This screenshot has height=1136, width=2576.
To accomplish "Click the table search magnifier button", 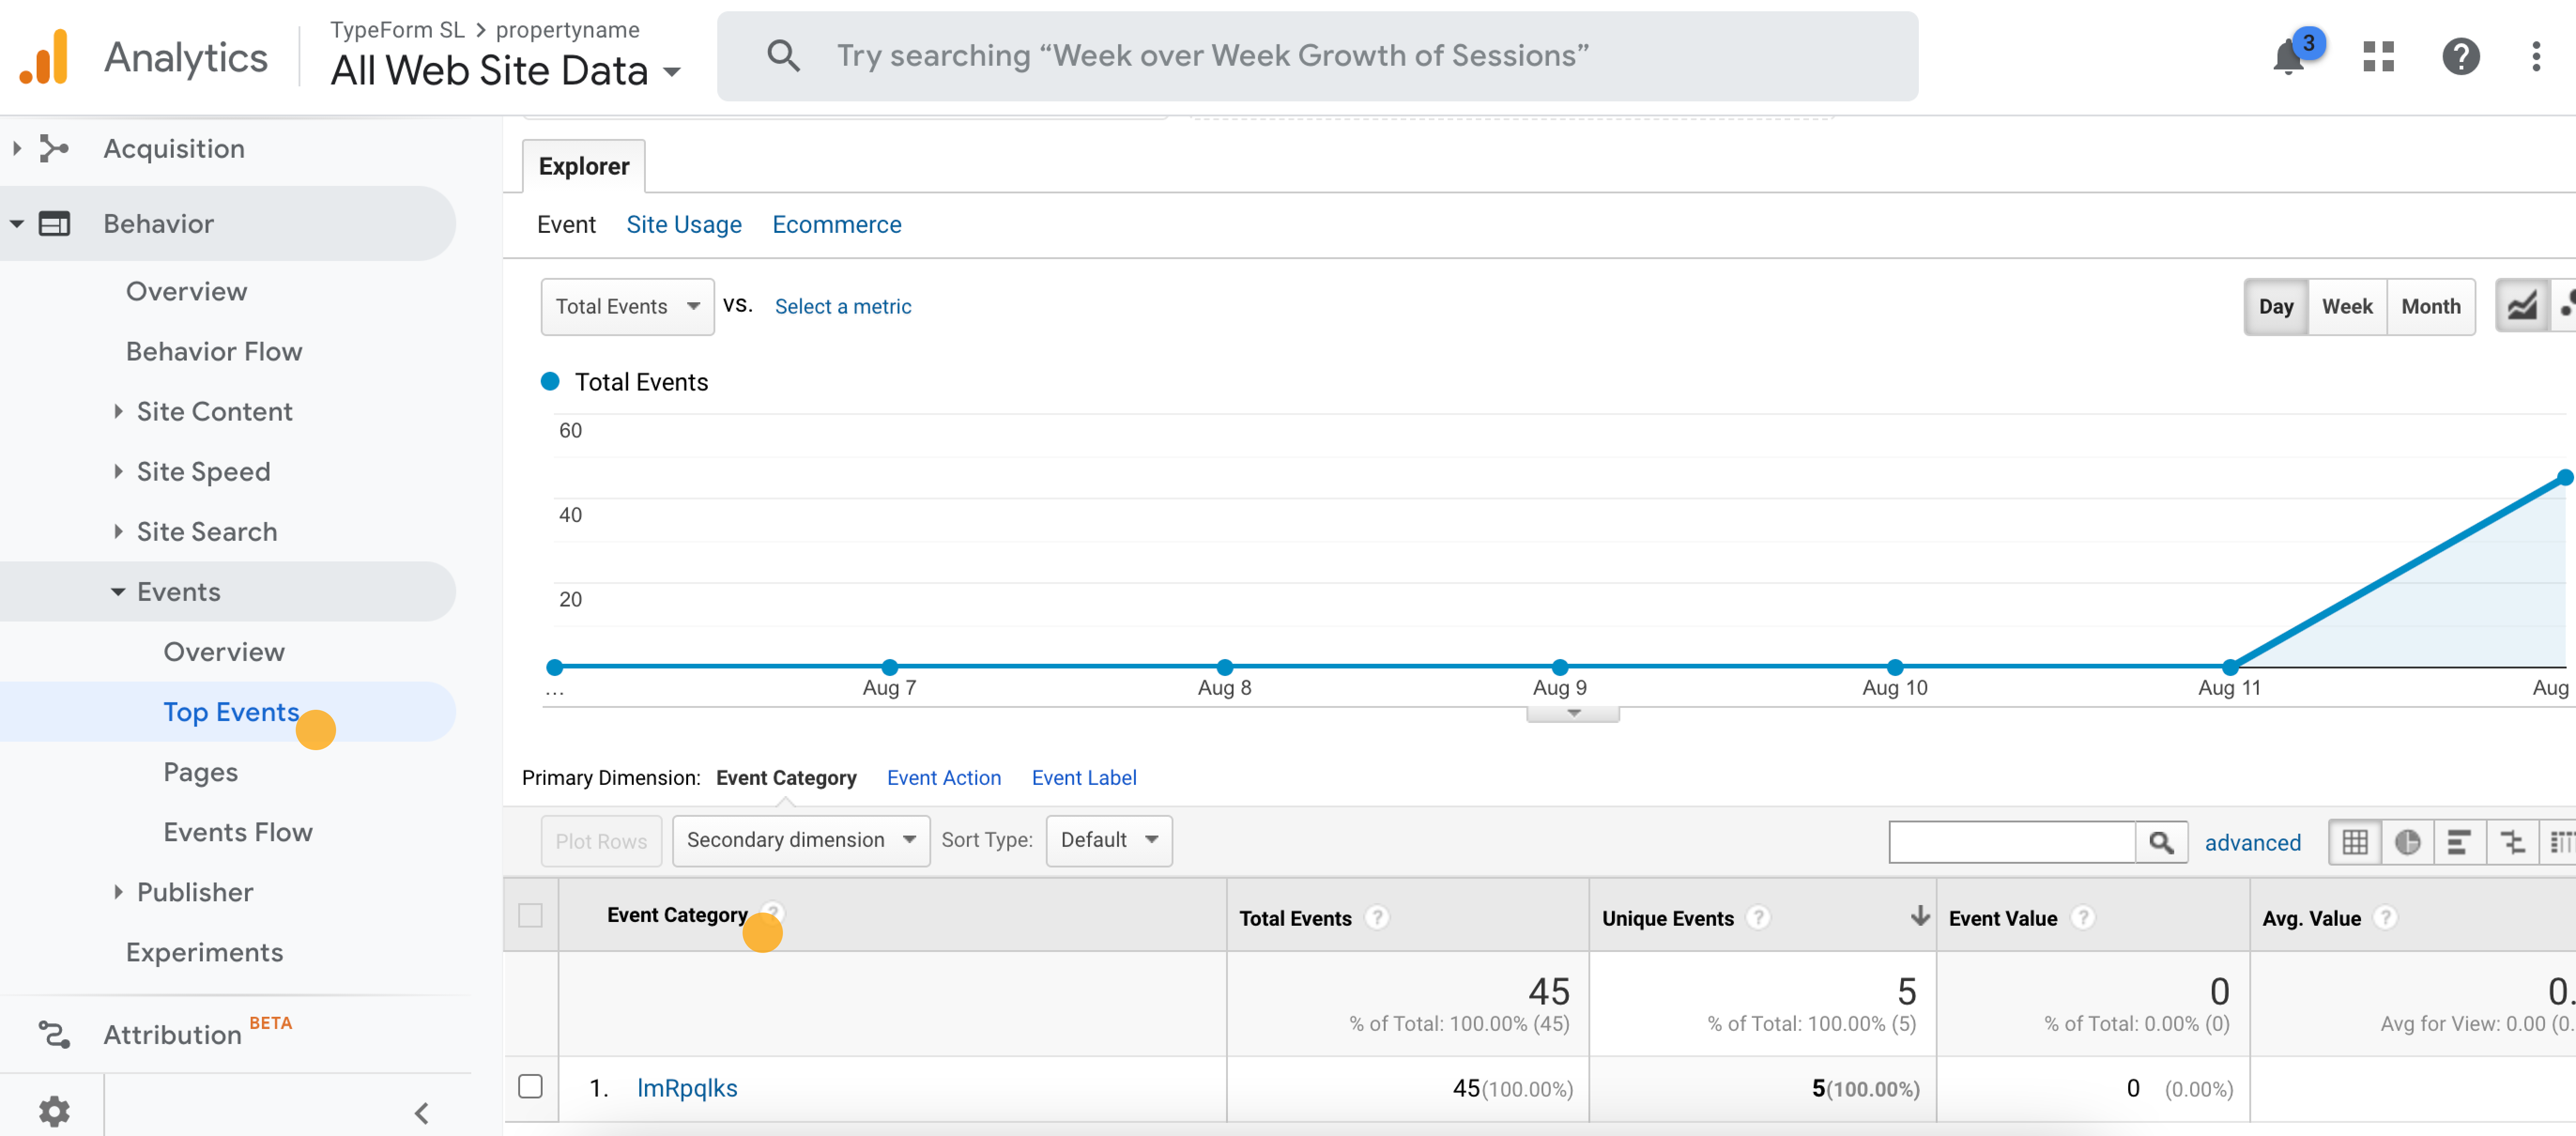I will pyautogui.click(x=2160, y=842).
